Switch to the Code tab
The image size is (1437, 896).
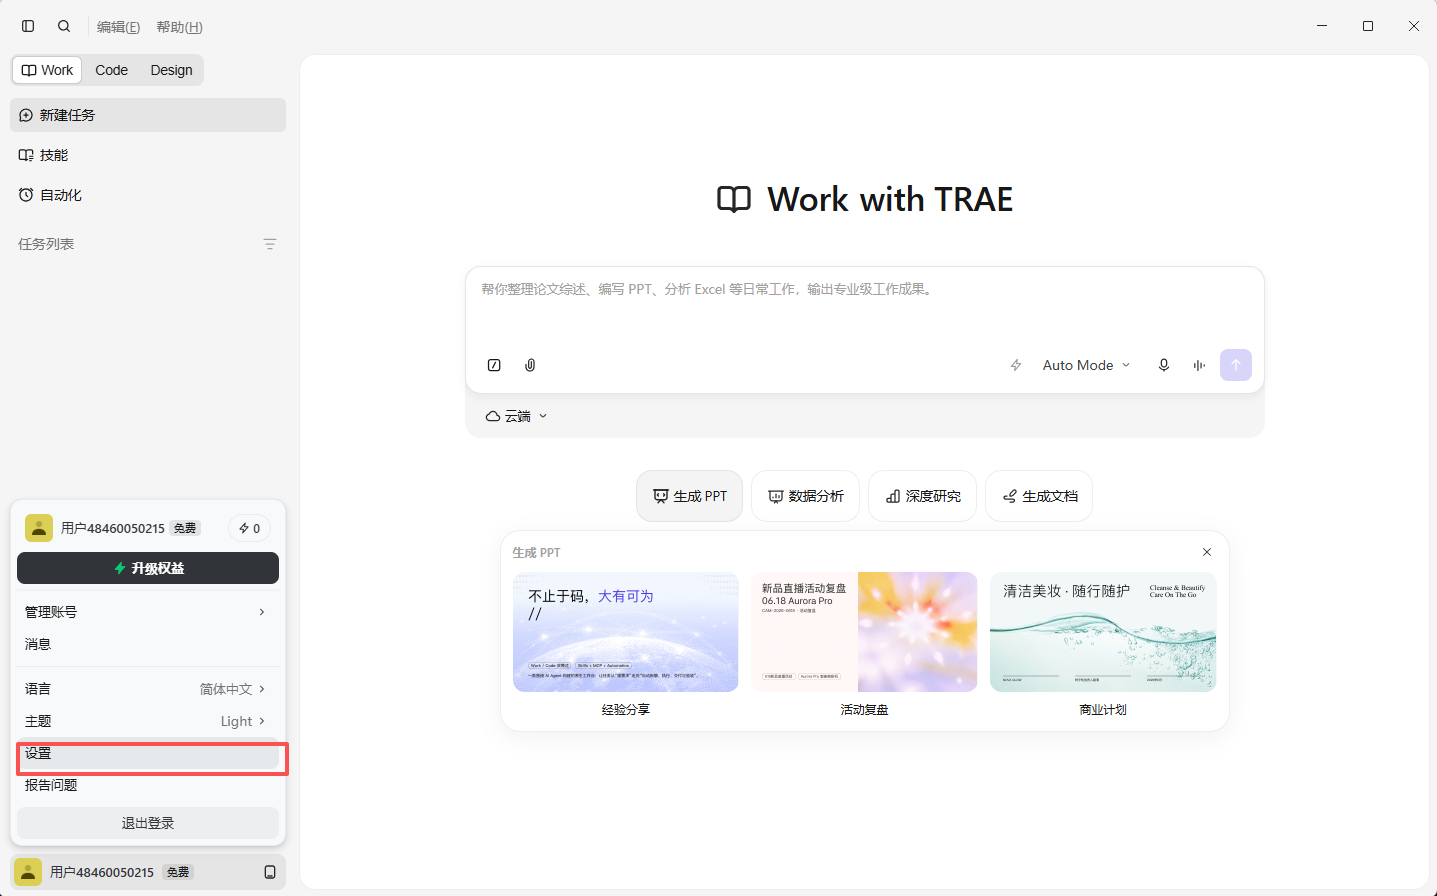(111, 70)
